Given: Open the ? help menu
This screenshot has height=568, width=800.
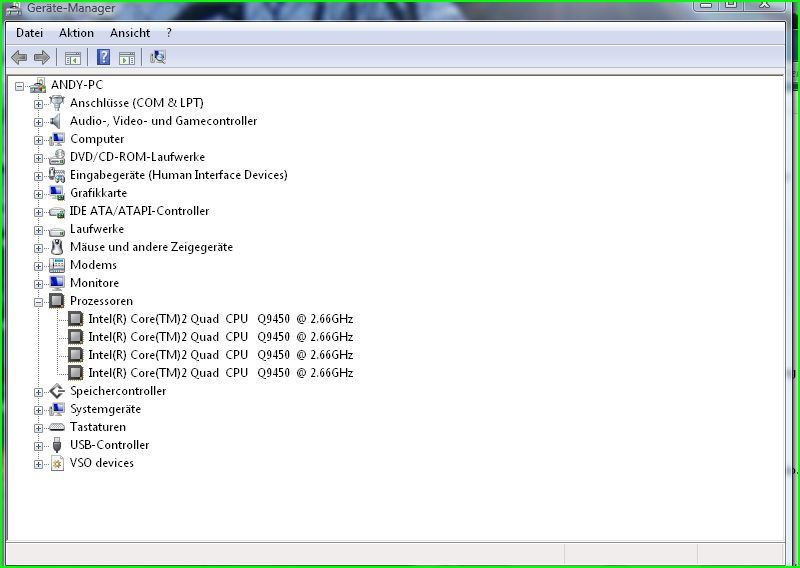Looking at the screenshot, I should 169,33.
